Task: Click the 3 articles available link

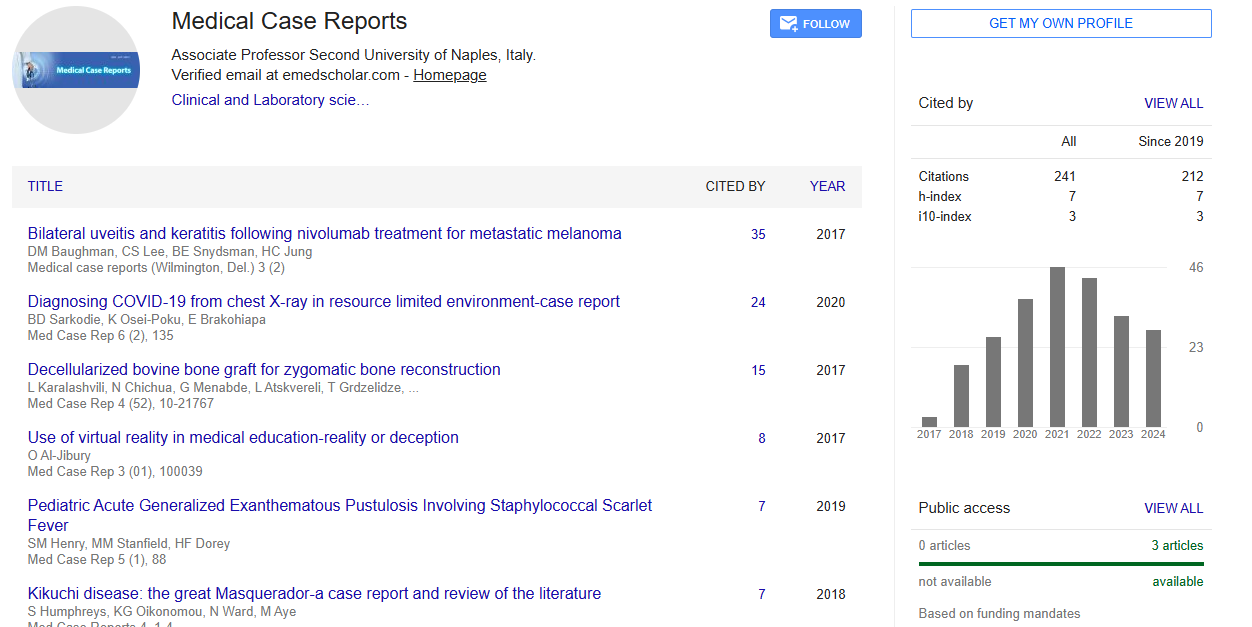Action: point(1177,546)
